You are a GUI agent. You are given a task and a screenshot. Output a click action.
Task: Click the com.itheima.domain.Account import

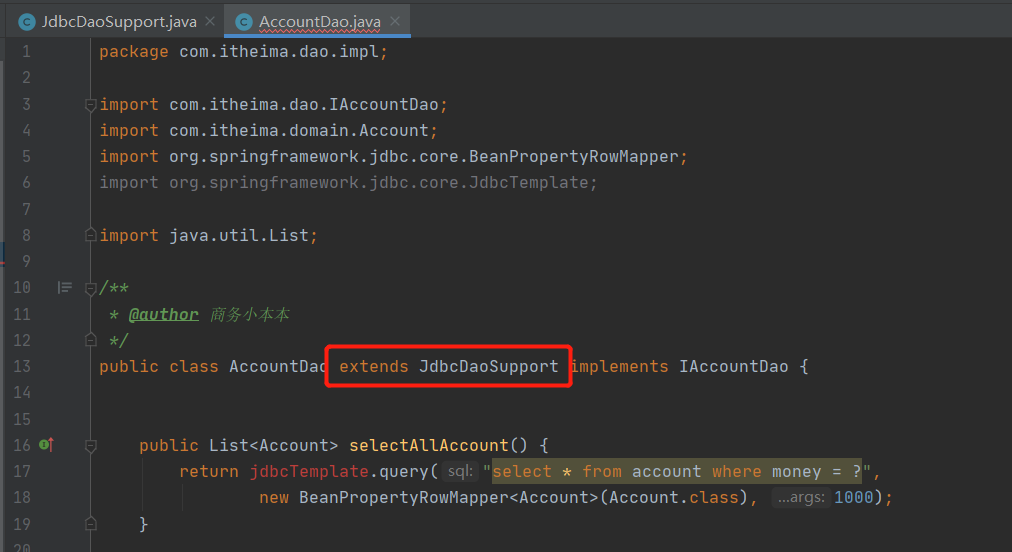299,130
